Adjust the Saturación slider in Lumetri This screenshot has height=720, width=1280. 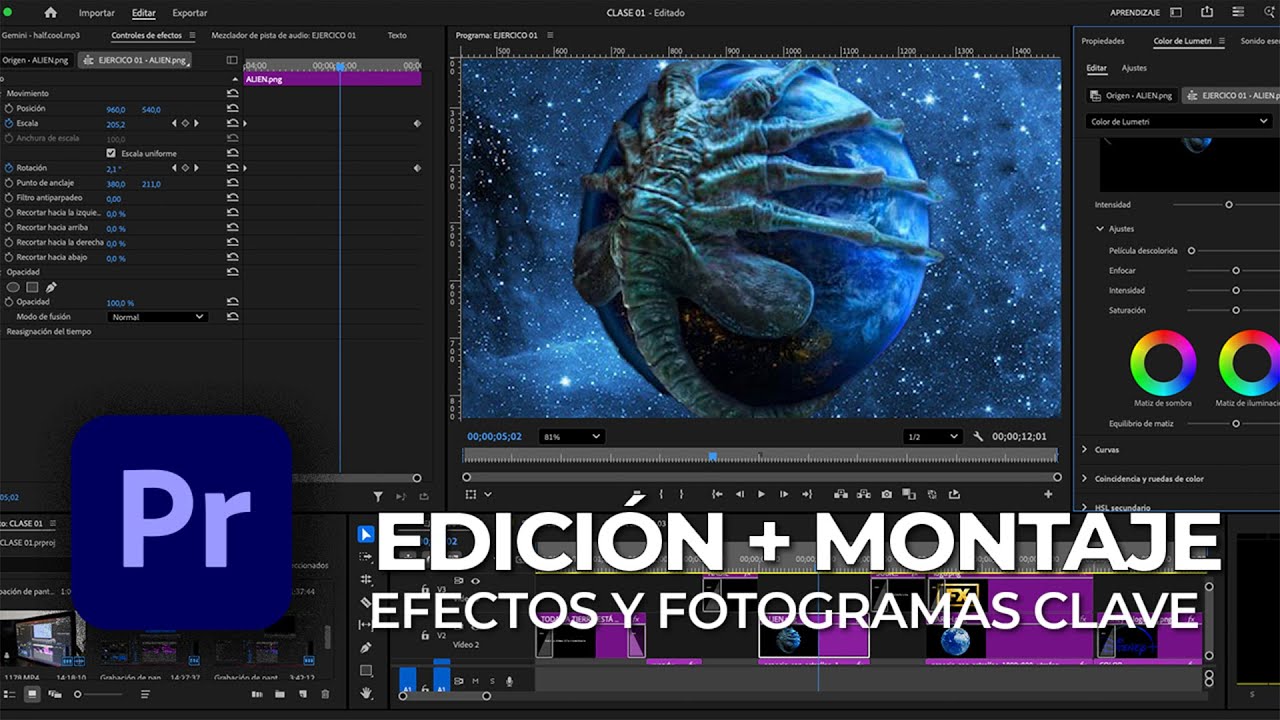[x=1236, y=310]
